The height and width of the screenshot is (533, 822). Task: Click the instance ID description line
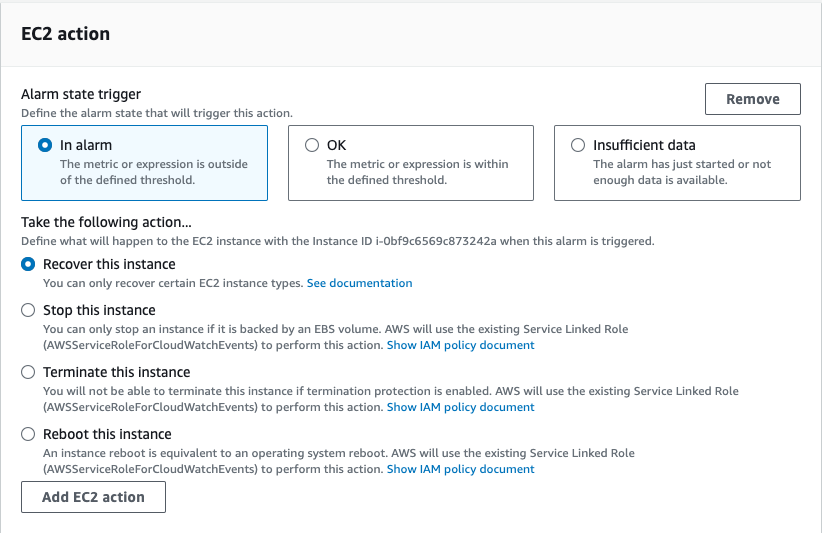[x=338, y=241]
